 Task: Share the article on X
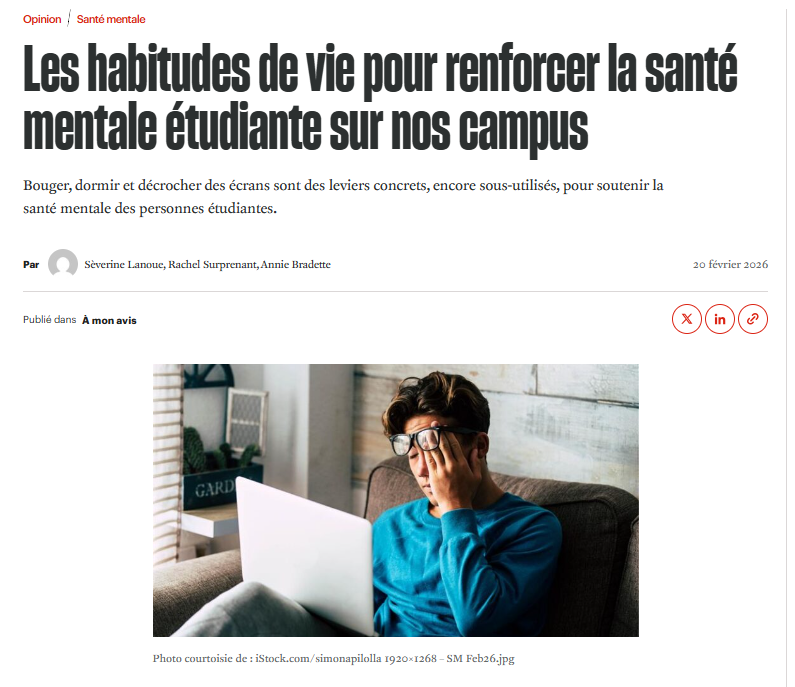(686, 319)
